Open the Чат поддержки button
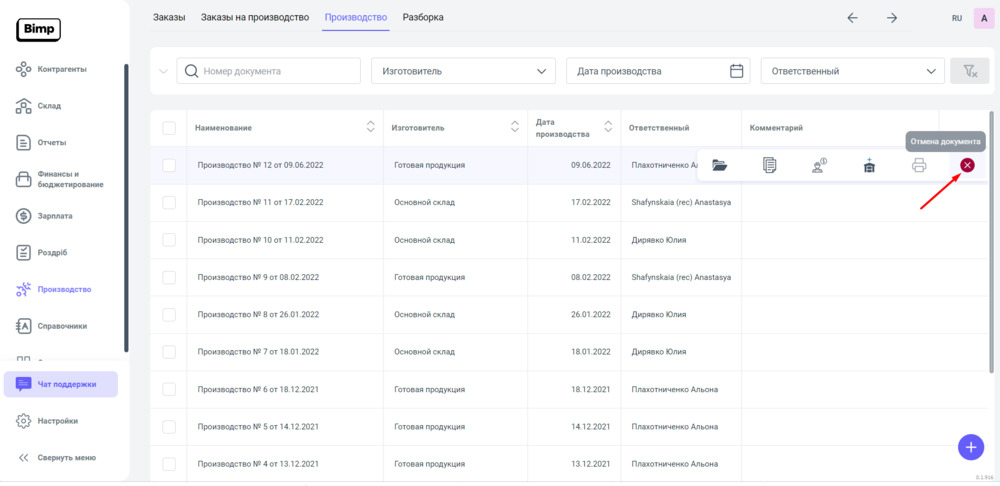 pos(61,384)
